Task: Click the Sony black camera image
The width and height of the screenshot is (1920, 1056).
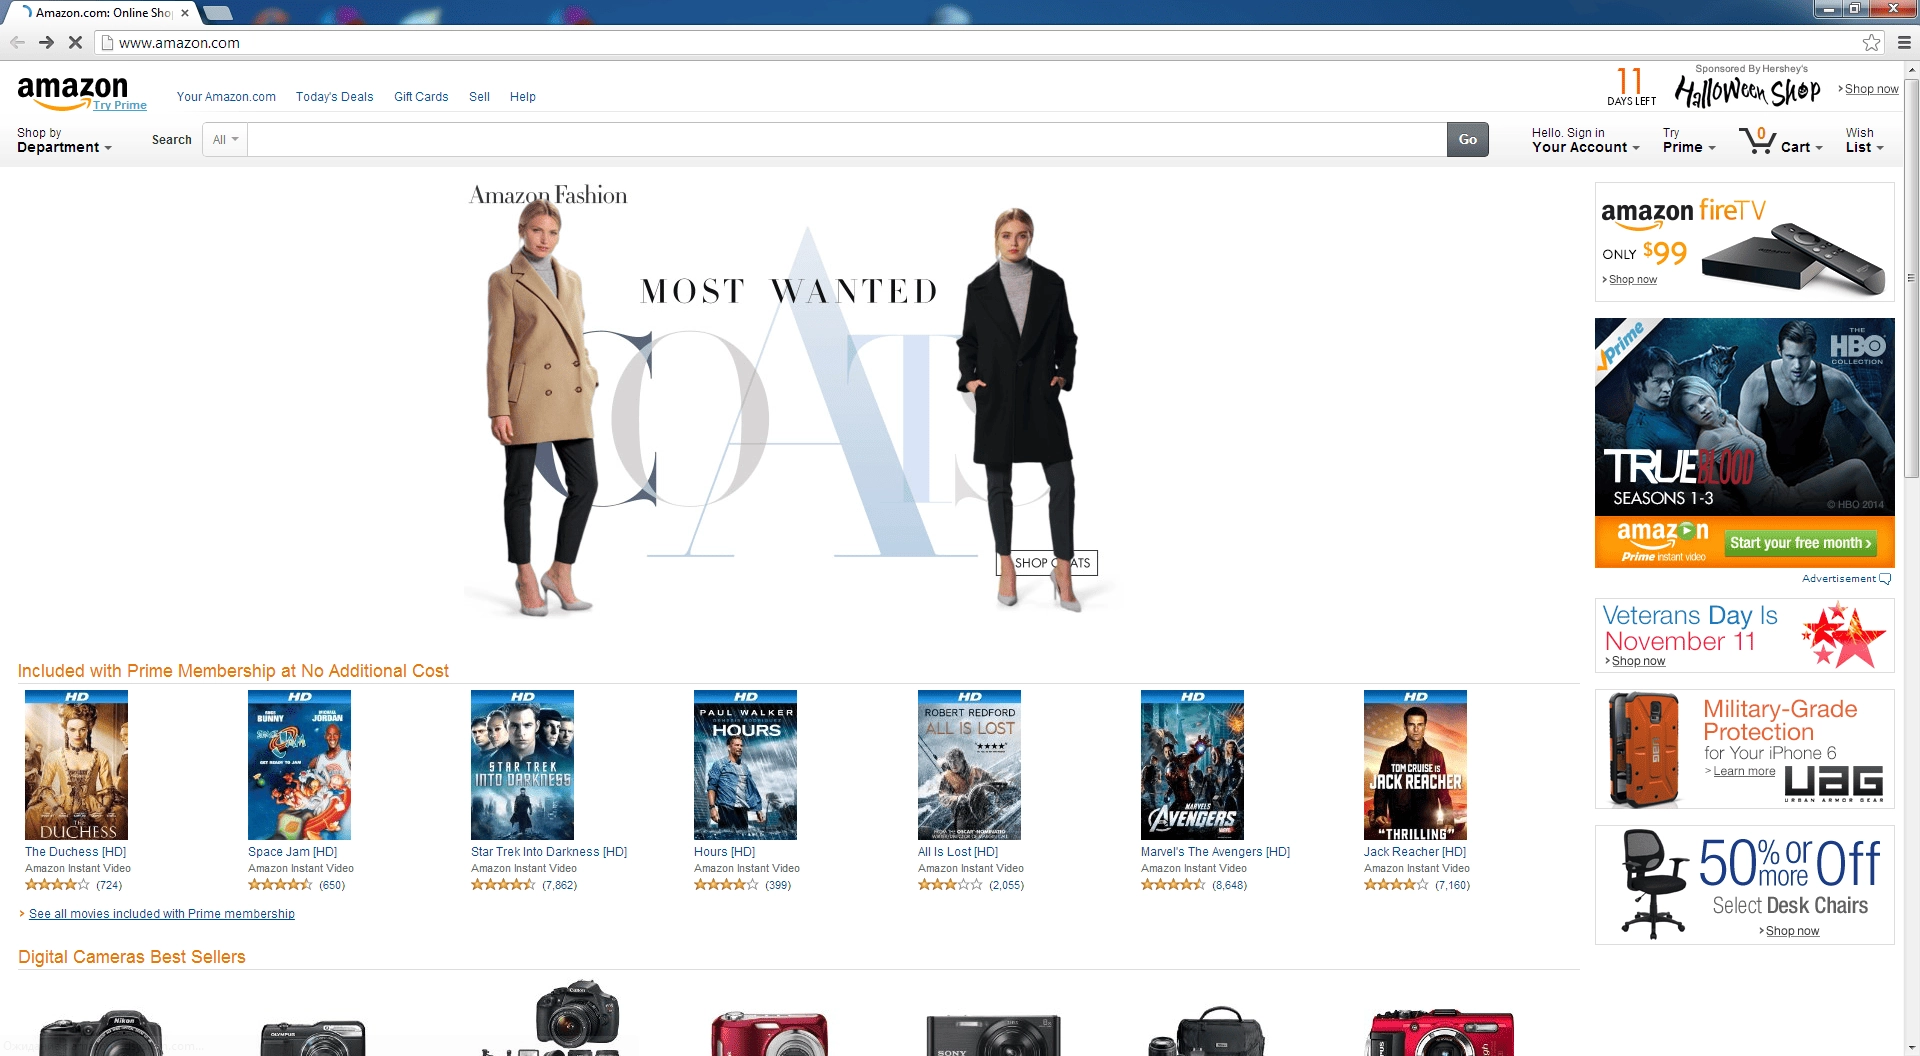Action: [993, 1034]
